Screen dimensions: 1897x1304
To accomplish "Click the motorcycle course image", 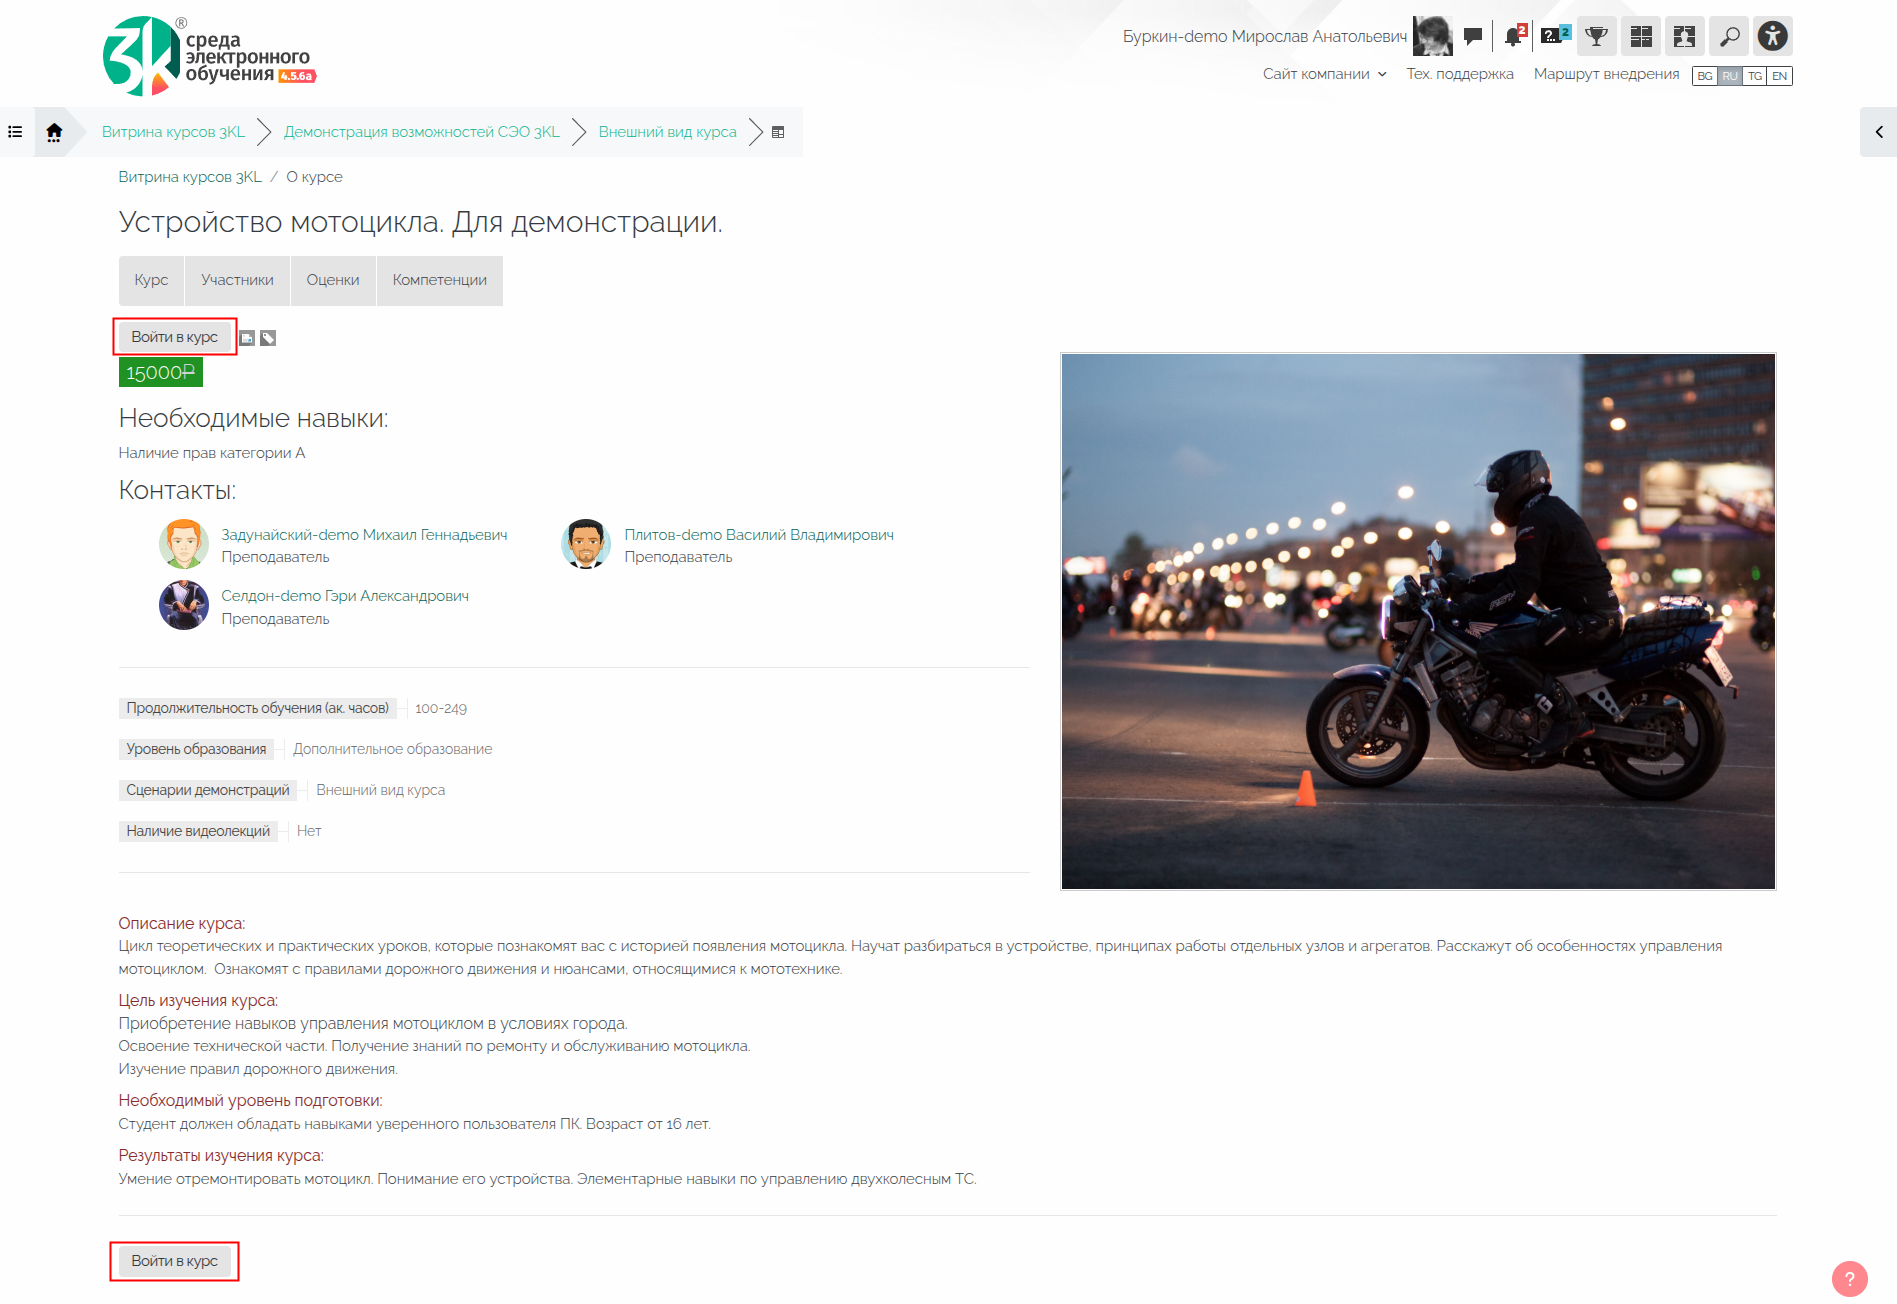I will point(1417,620).
